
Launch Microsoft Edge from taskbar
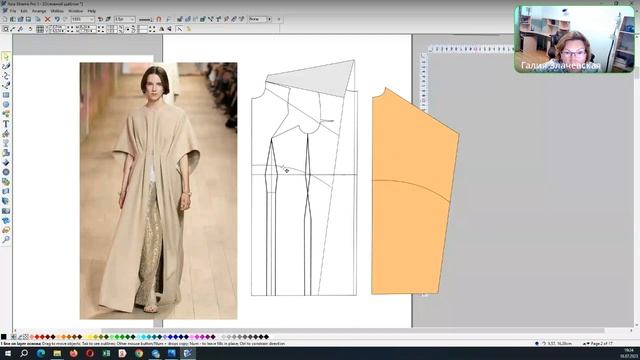[41, 353]
